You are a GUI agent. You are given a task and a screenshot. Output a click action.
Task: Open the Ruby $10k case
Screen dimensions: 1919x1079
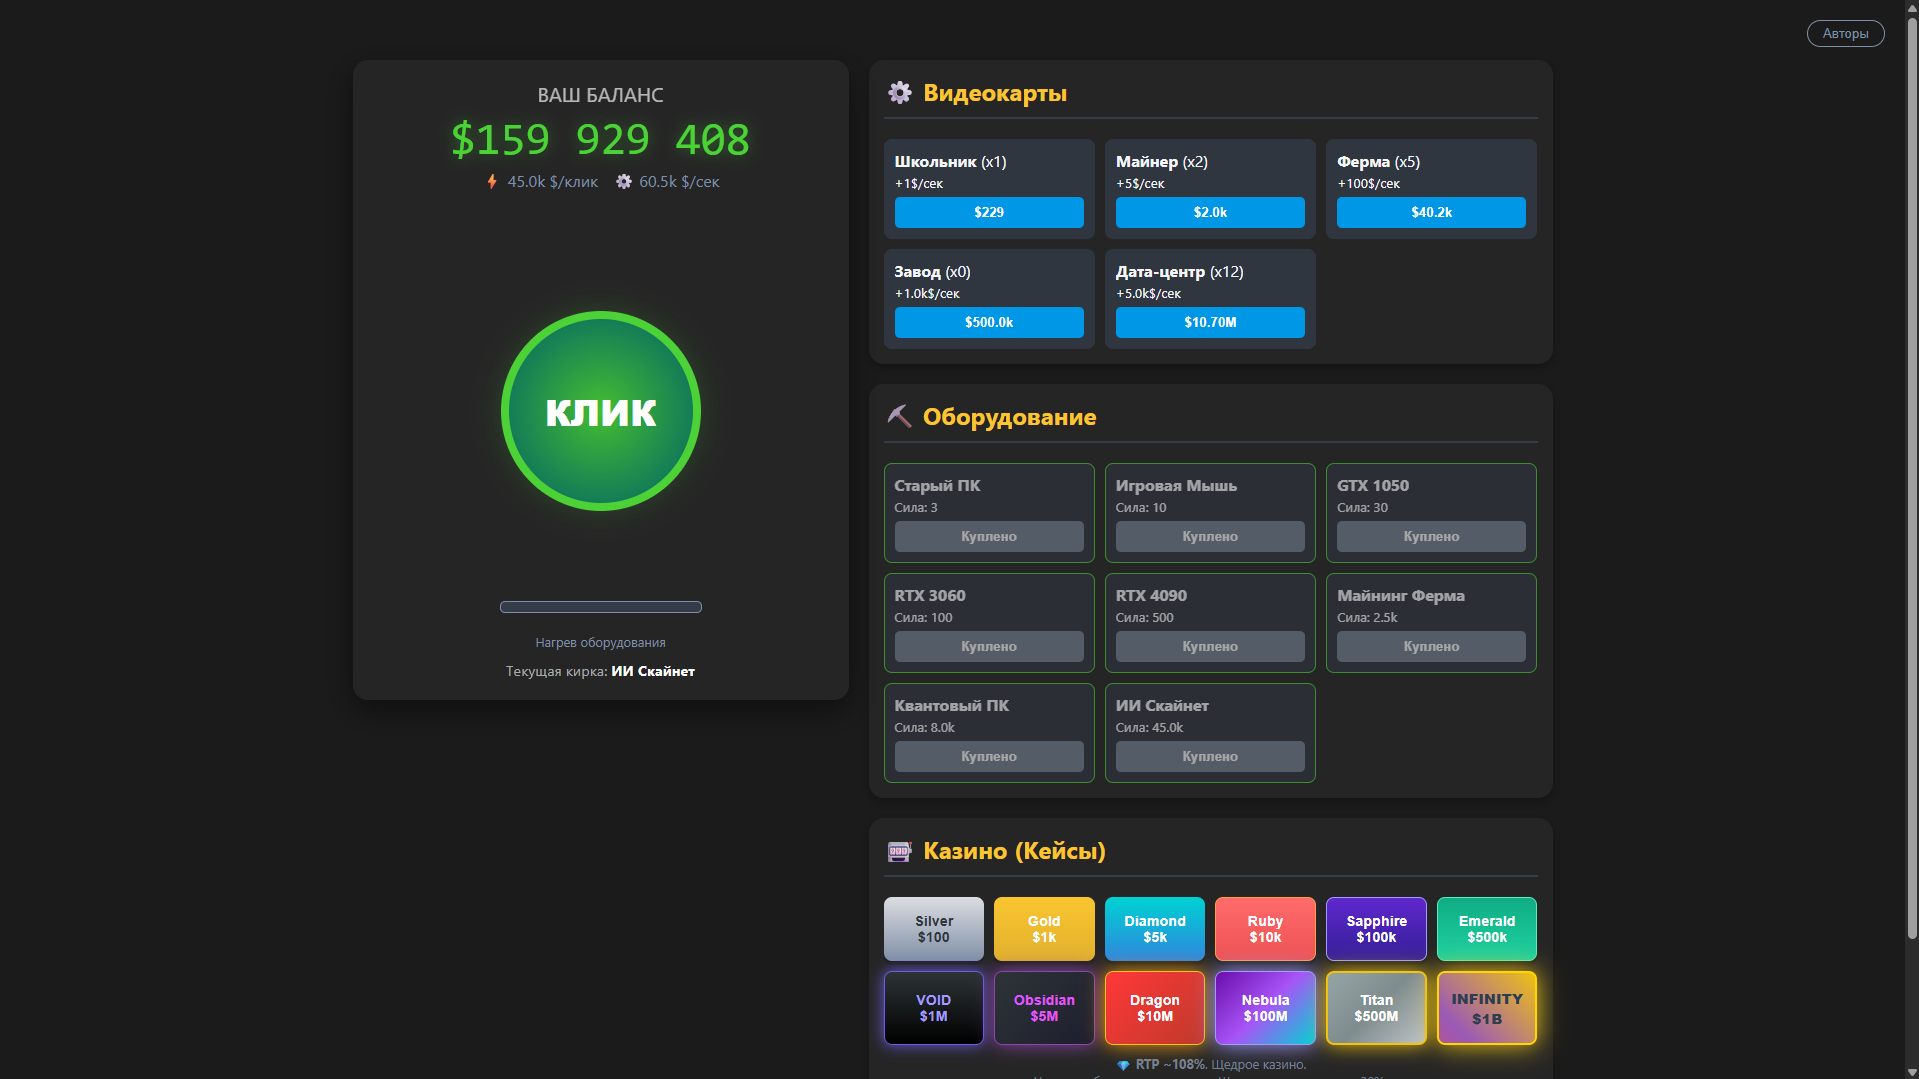click(x=1265, y=929)
